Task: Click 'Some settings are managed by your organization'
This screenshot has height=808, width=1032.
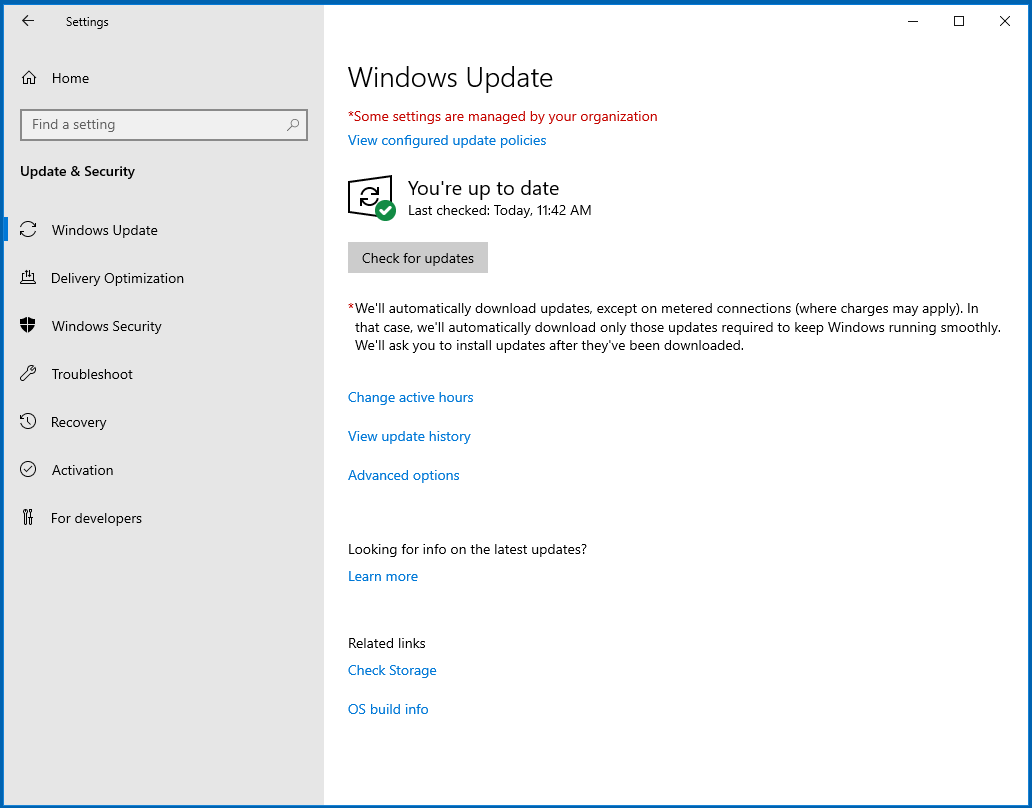Action: [x=505, y=116]
